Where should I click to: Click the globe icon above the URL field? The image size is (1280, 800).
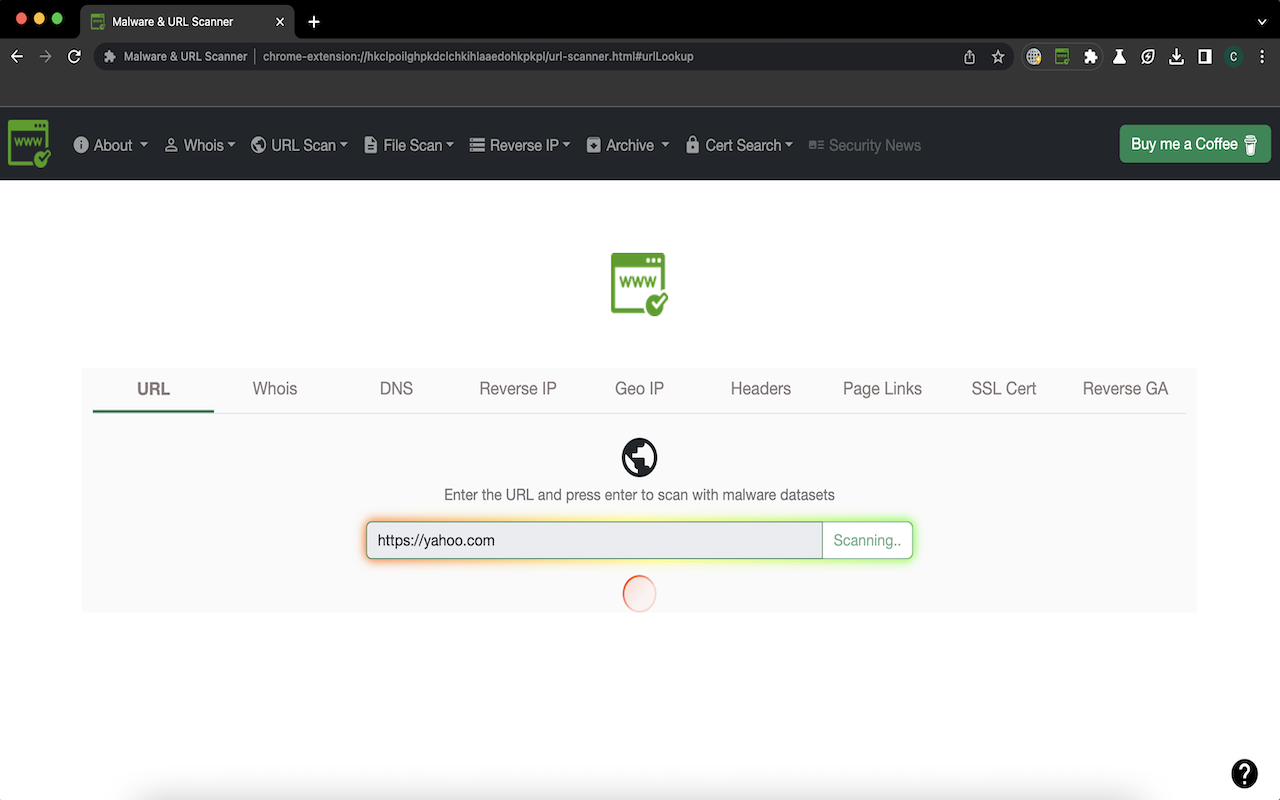point(639,457)
